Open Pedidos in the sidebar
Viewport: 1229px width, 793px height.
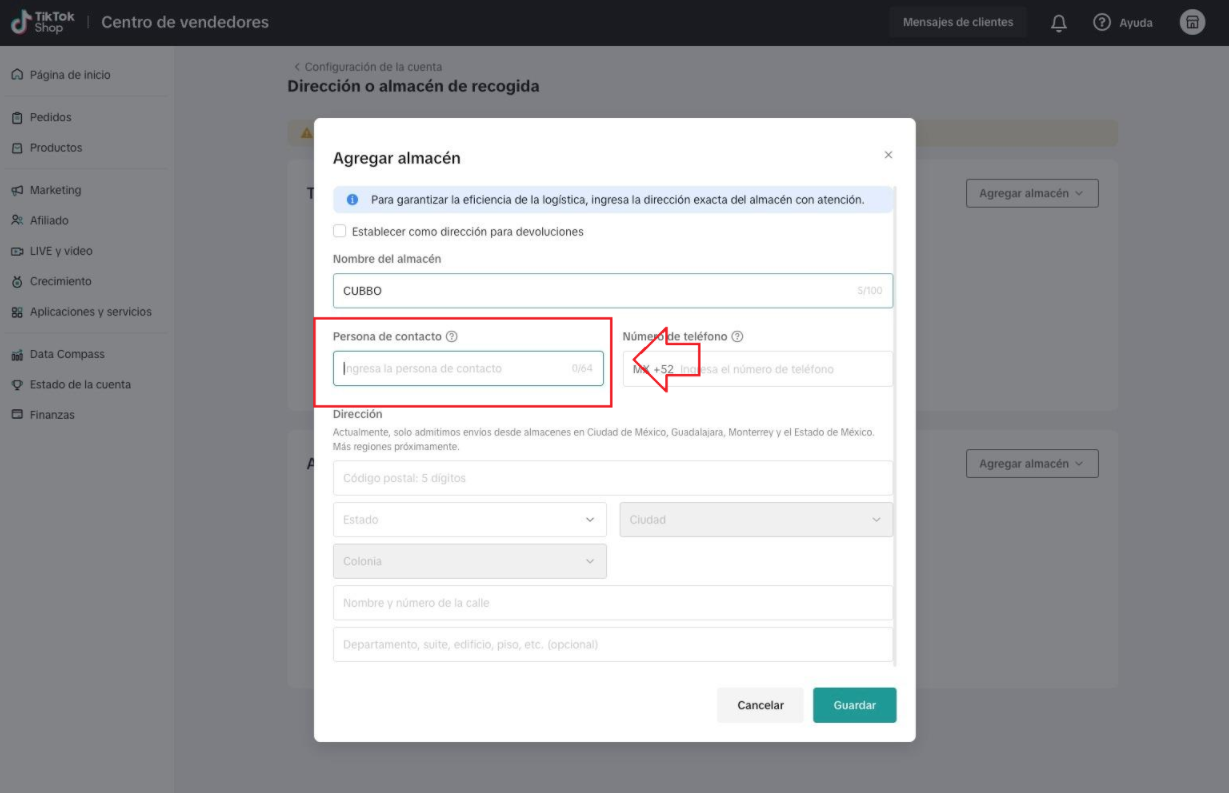click(50, 117)
